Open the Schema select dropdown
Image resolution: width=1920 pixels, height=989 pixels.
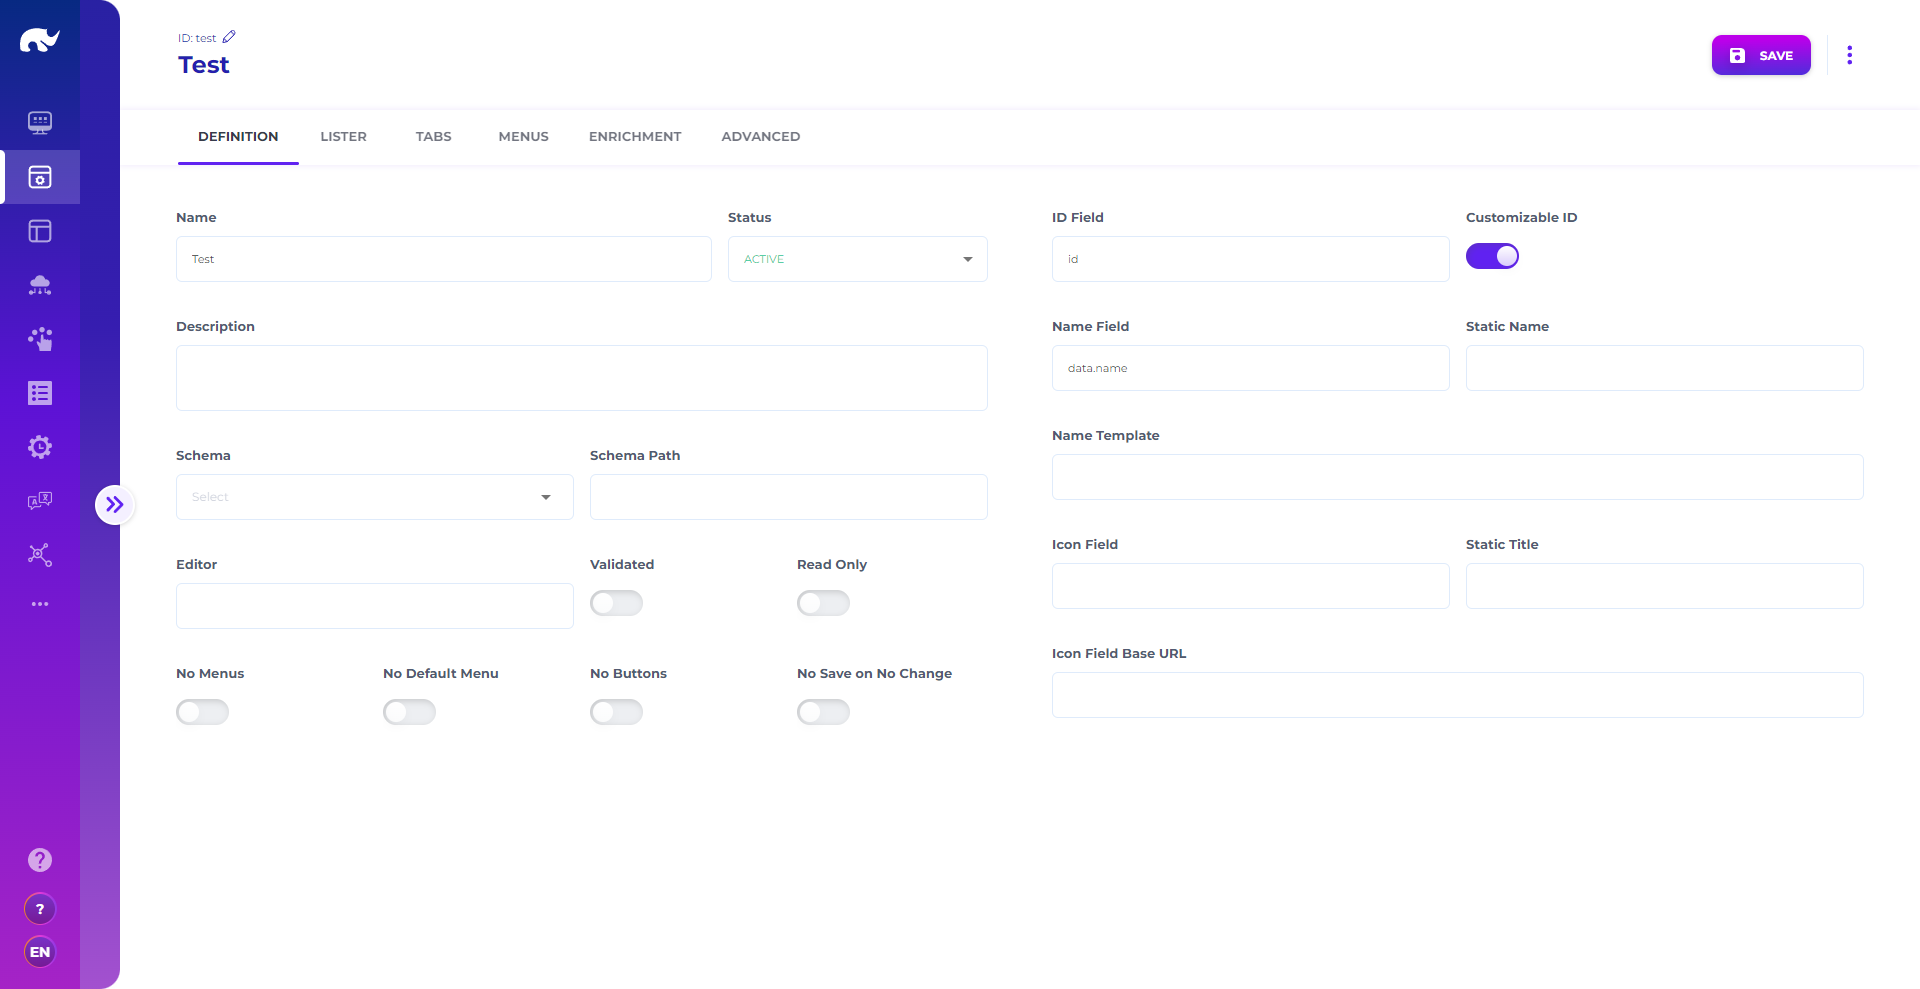coord(374,497)
